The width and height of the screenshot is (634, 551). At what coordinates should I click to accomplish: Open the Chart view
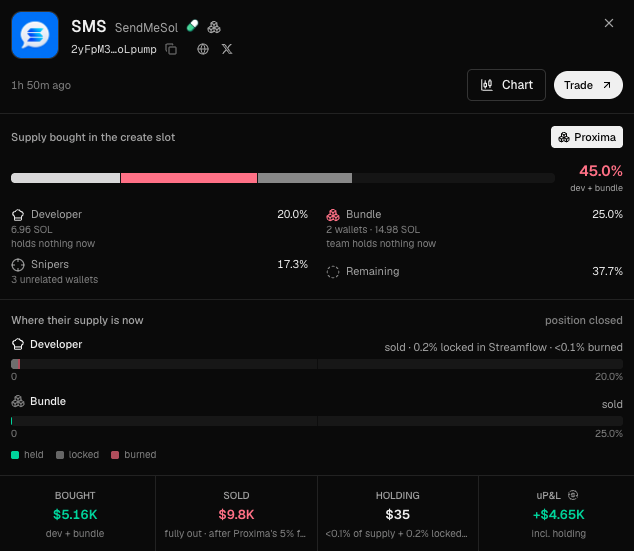(x=506, y=85)
